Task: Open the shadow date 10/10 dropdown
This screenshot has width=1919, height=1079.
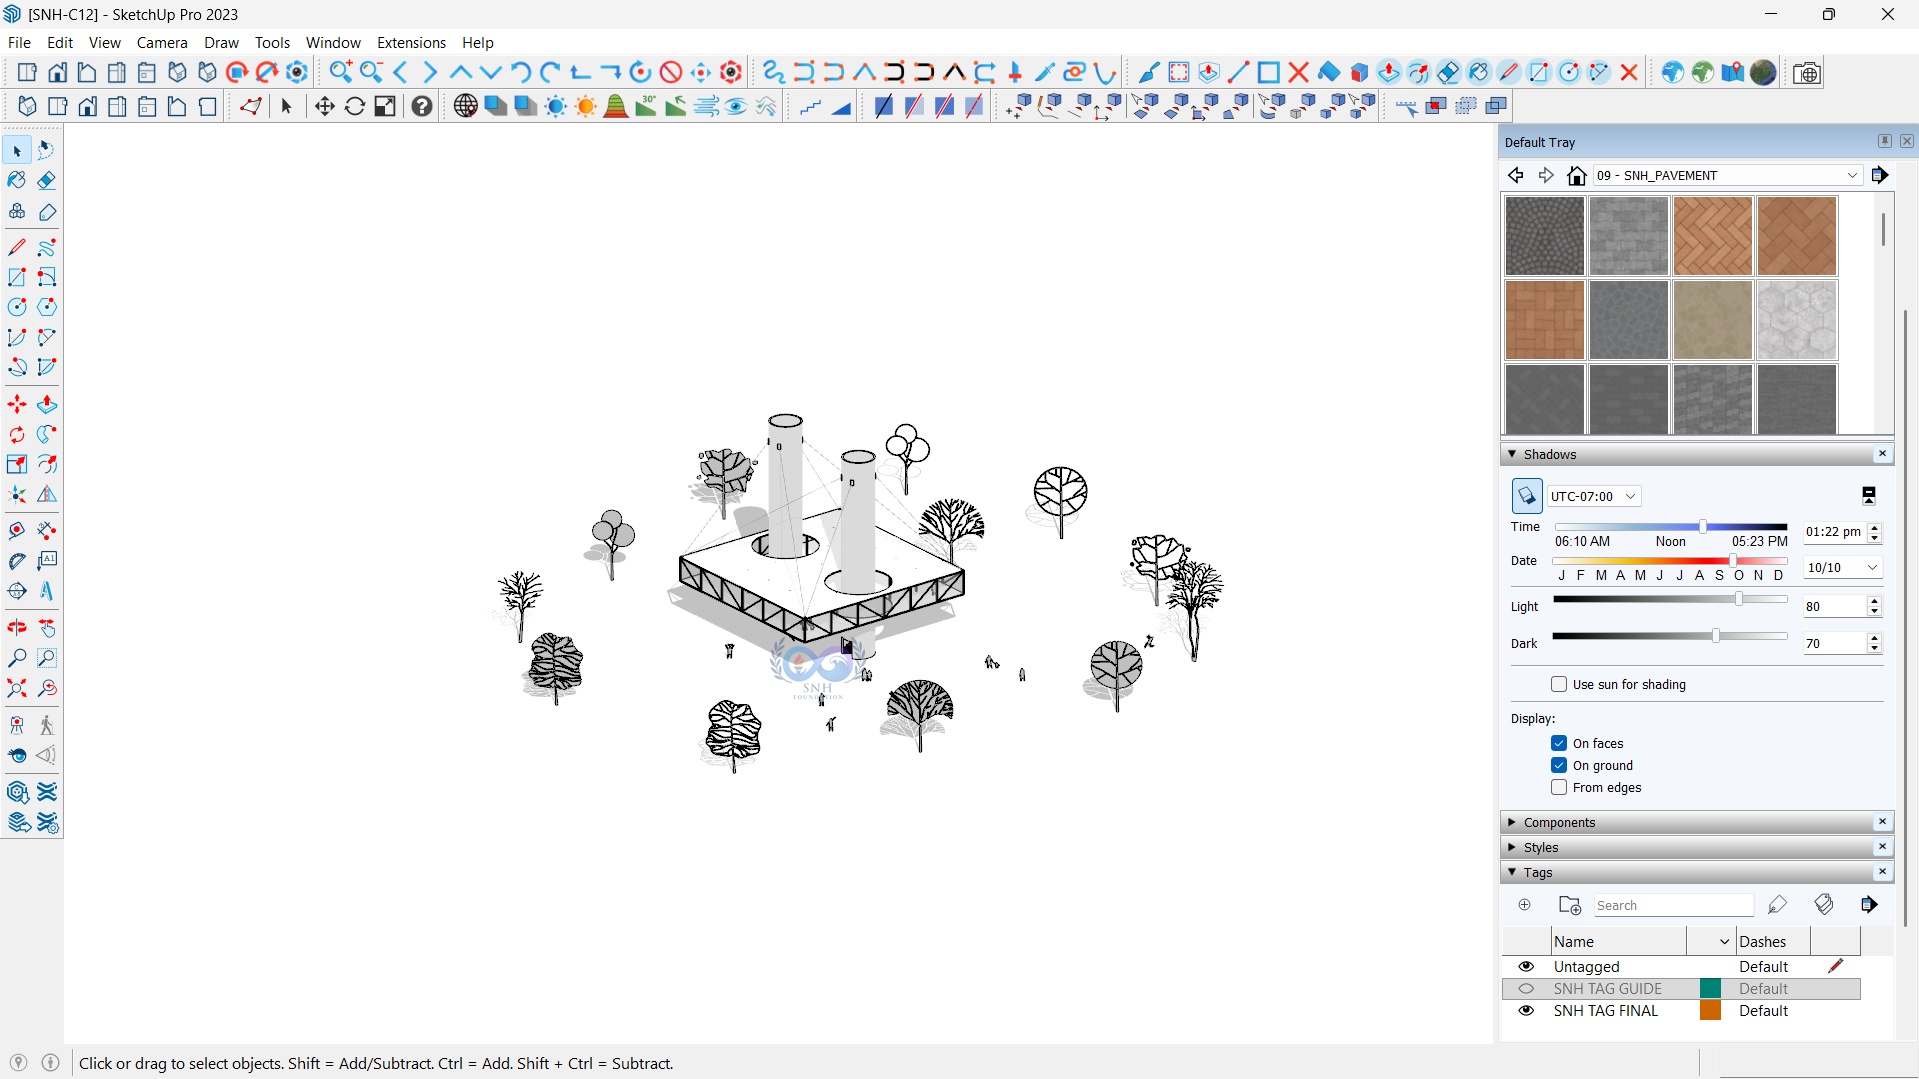Action: [x=1843, y=567]
